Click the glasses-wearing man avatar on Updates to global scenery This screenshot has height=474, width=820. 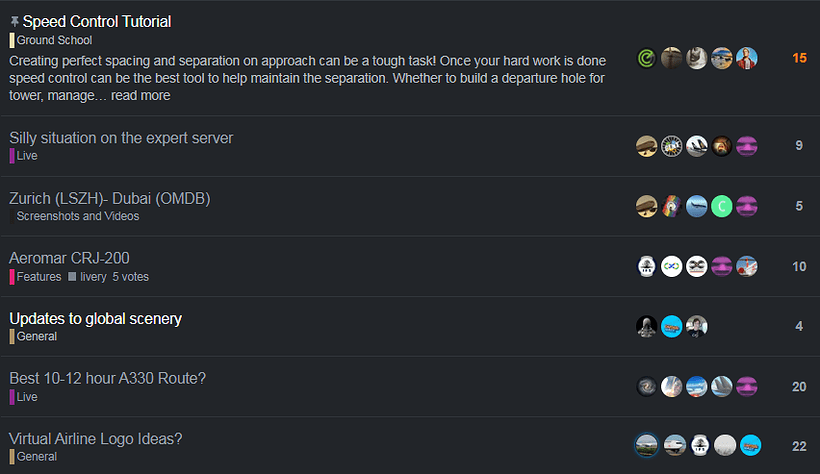click(697, 326)
